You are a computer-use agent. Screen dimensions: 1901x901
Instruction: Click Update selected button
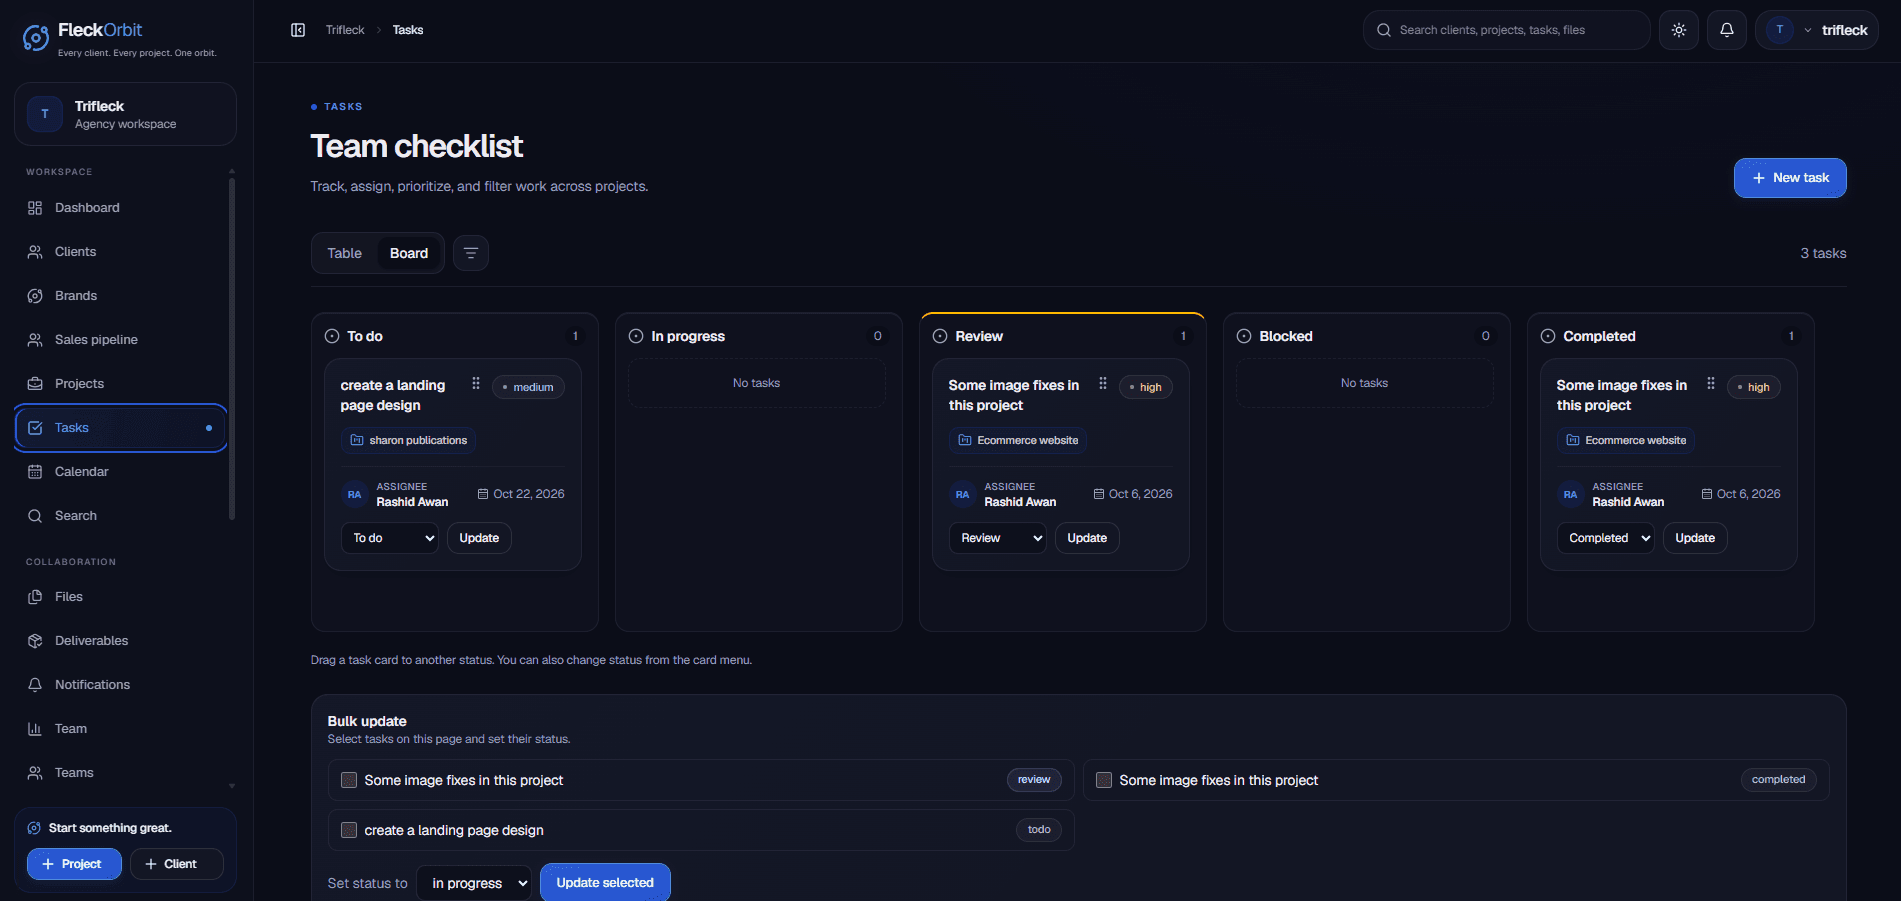(x=605, y=883)
